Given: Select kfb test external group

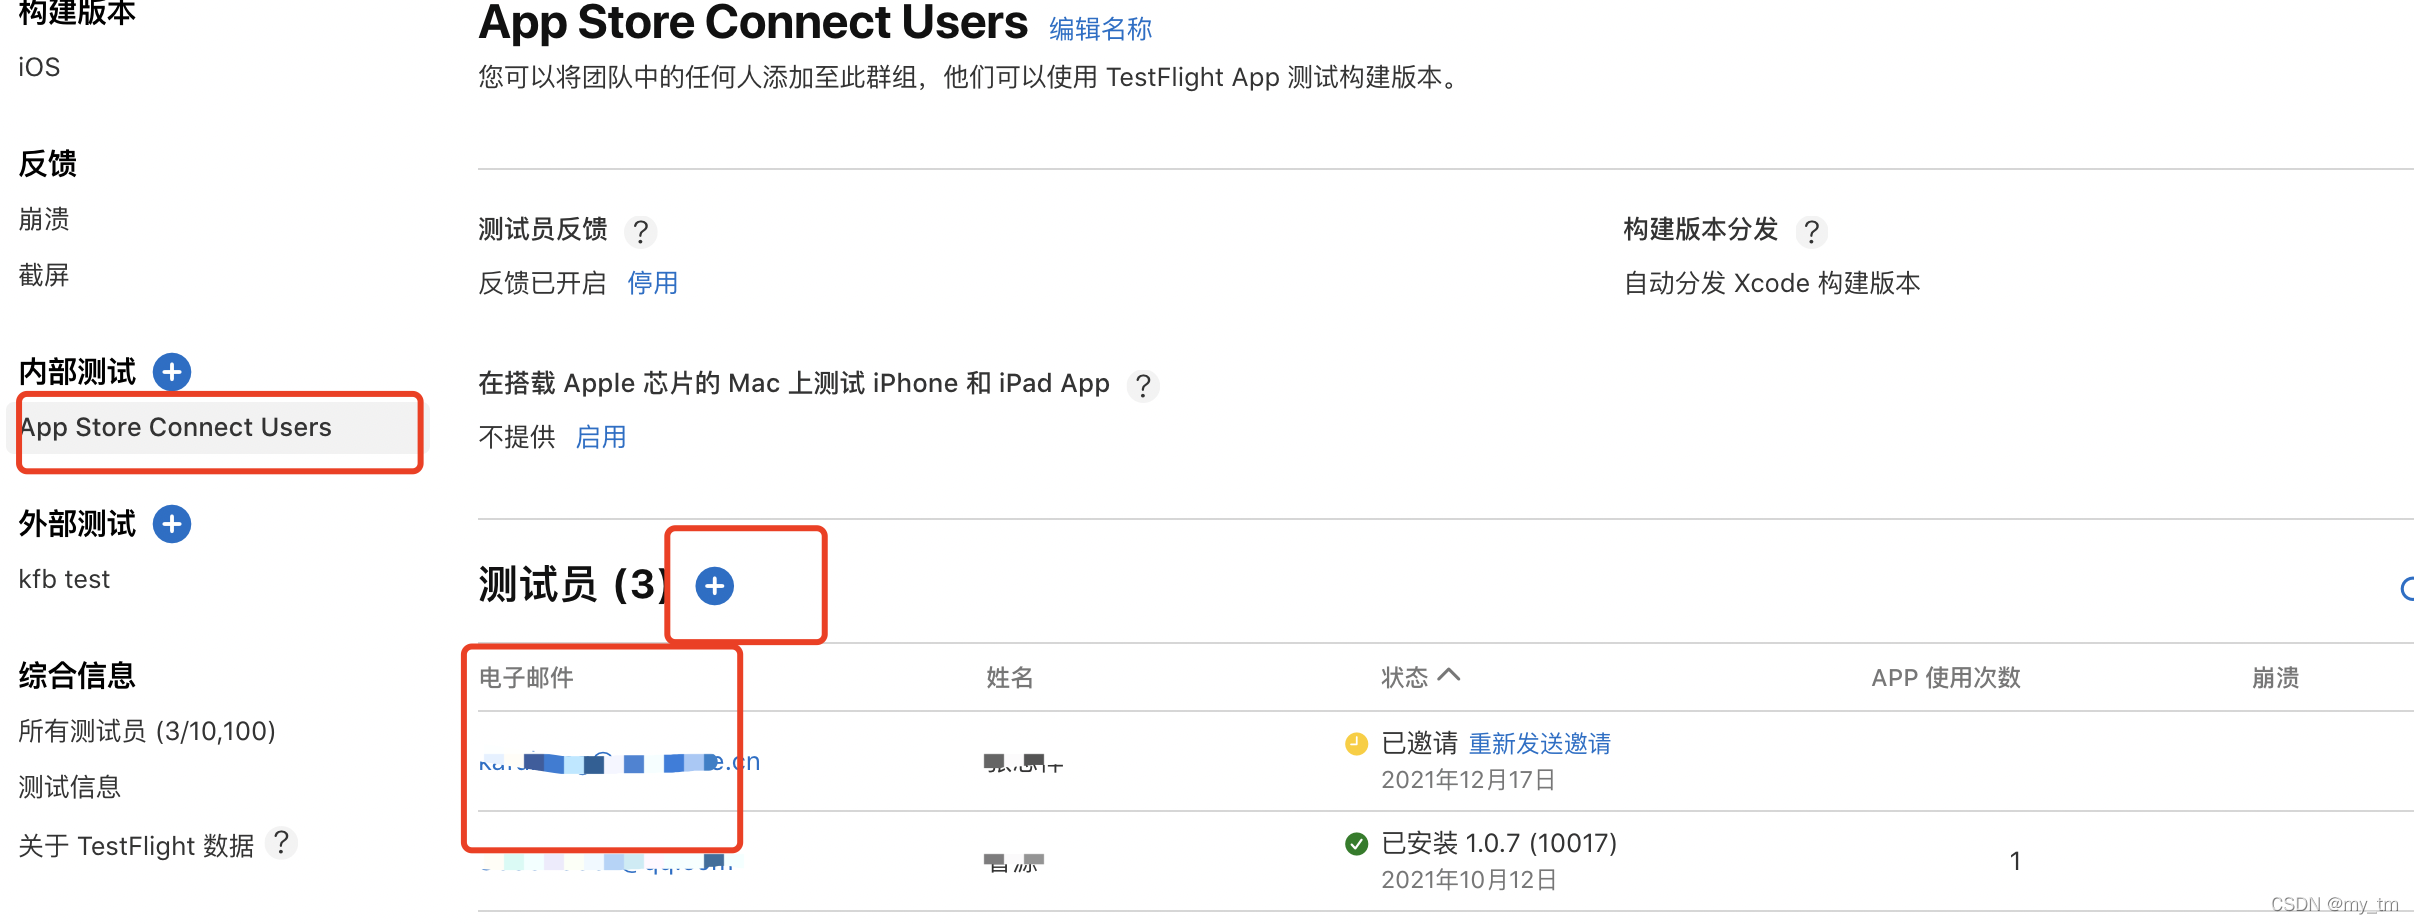Looking at the screenshot, I should click(64, 579).
